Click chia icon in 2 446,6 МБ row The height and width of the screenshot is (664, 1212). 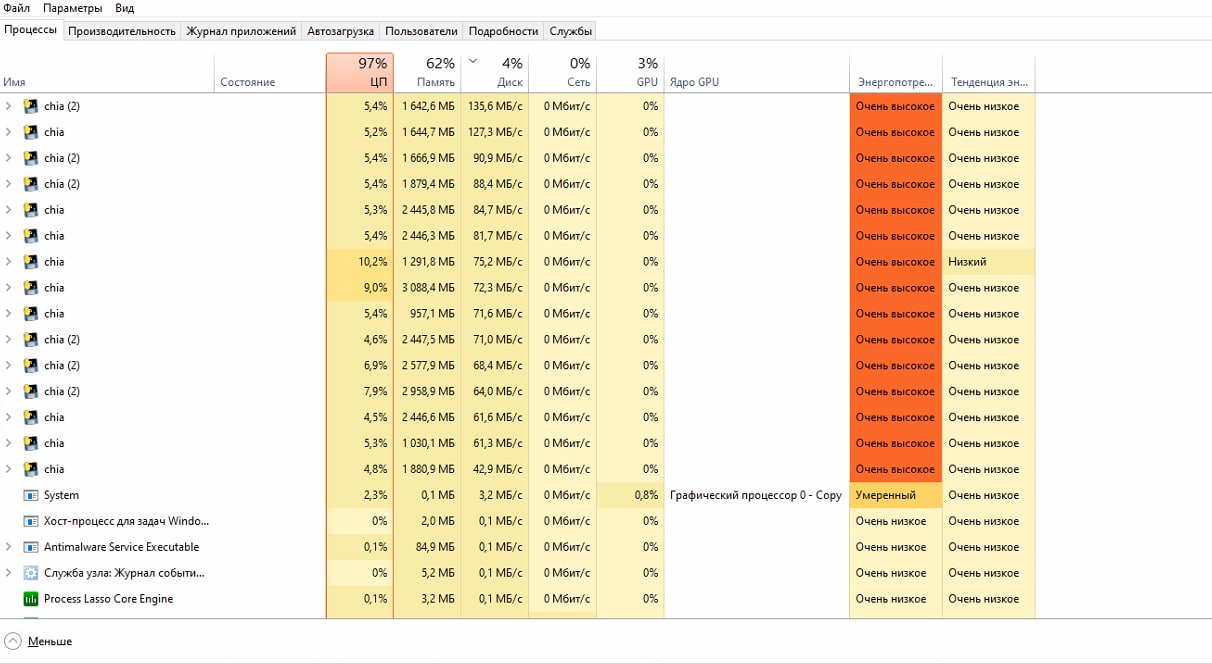30,418
